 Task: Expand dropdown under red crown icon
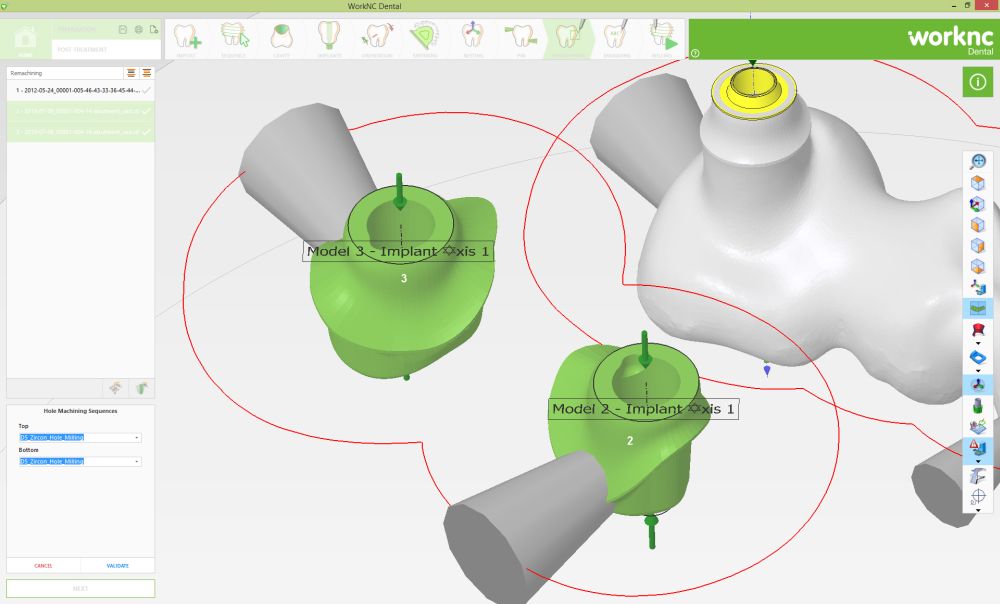(x=978, y=343)
